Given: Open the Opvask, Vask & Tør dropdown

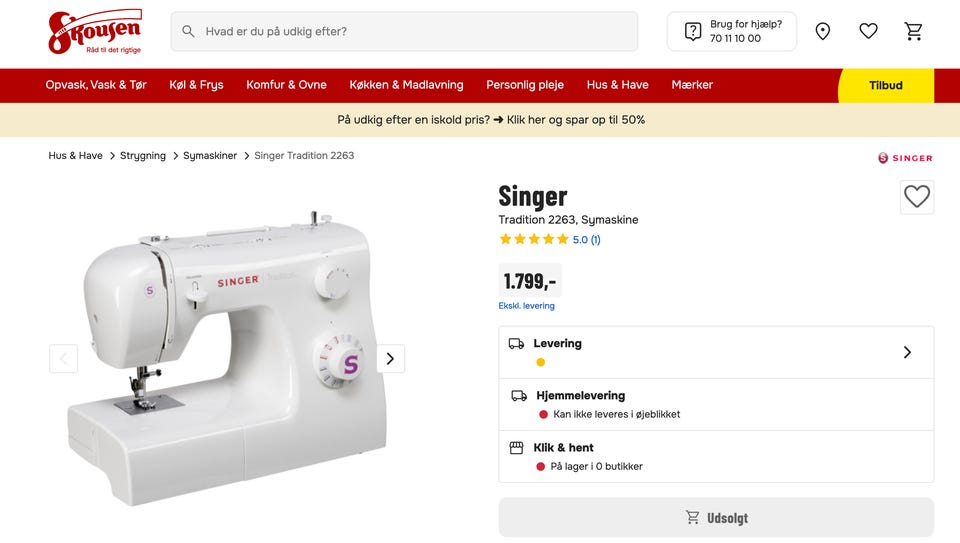Looking at the screenshot, I should point(96,85).
